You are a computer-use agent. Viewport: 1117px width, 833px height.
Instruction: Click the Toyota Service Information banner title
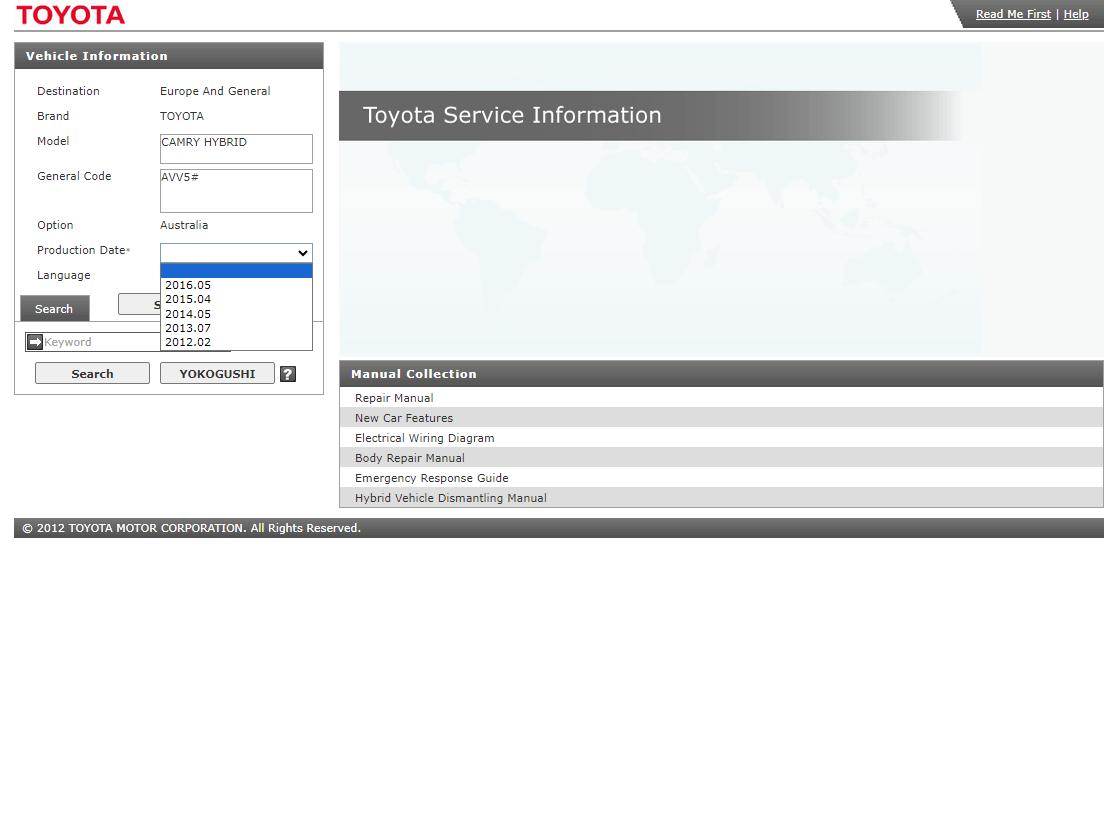(x=512, y=115)
